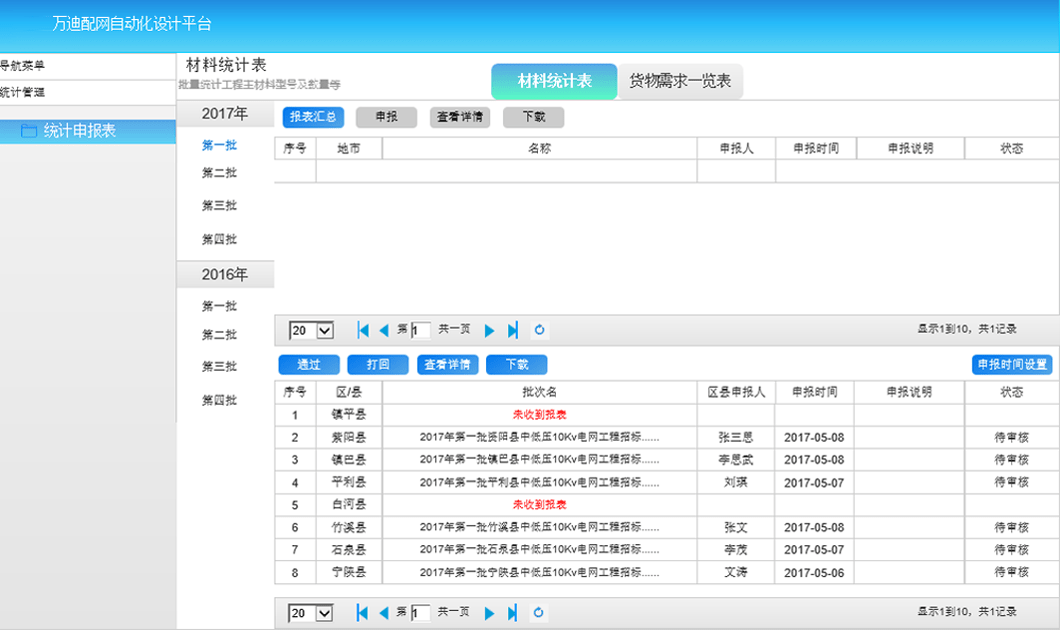Select 第四批 under 2016年
The height and width of the screenshot is (630, 1060).
(x=219, y=400)
